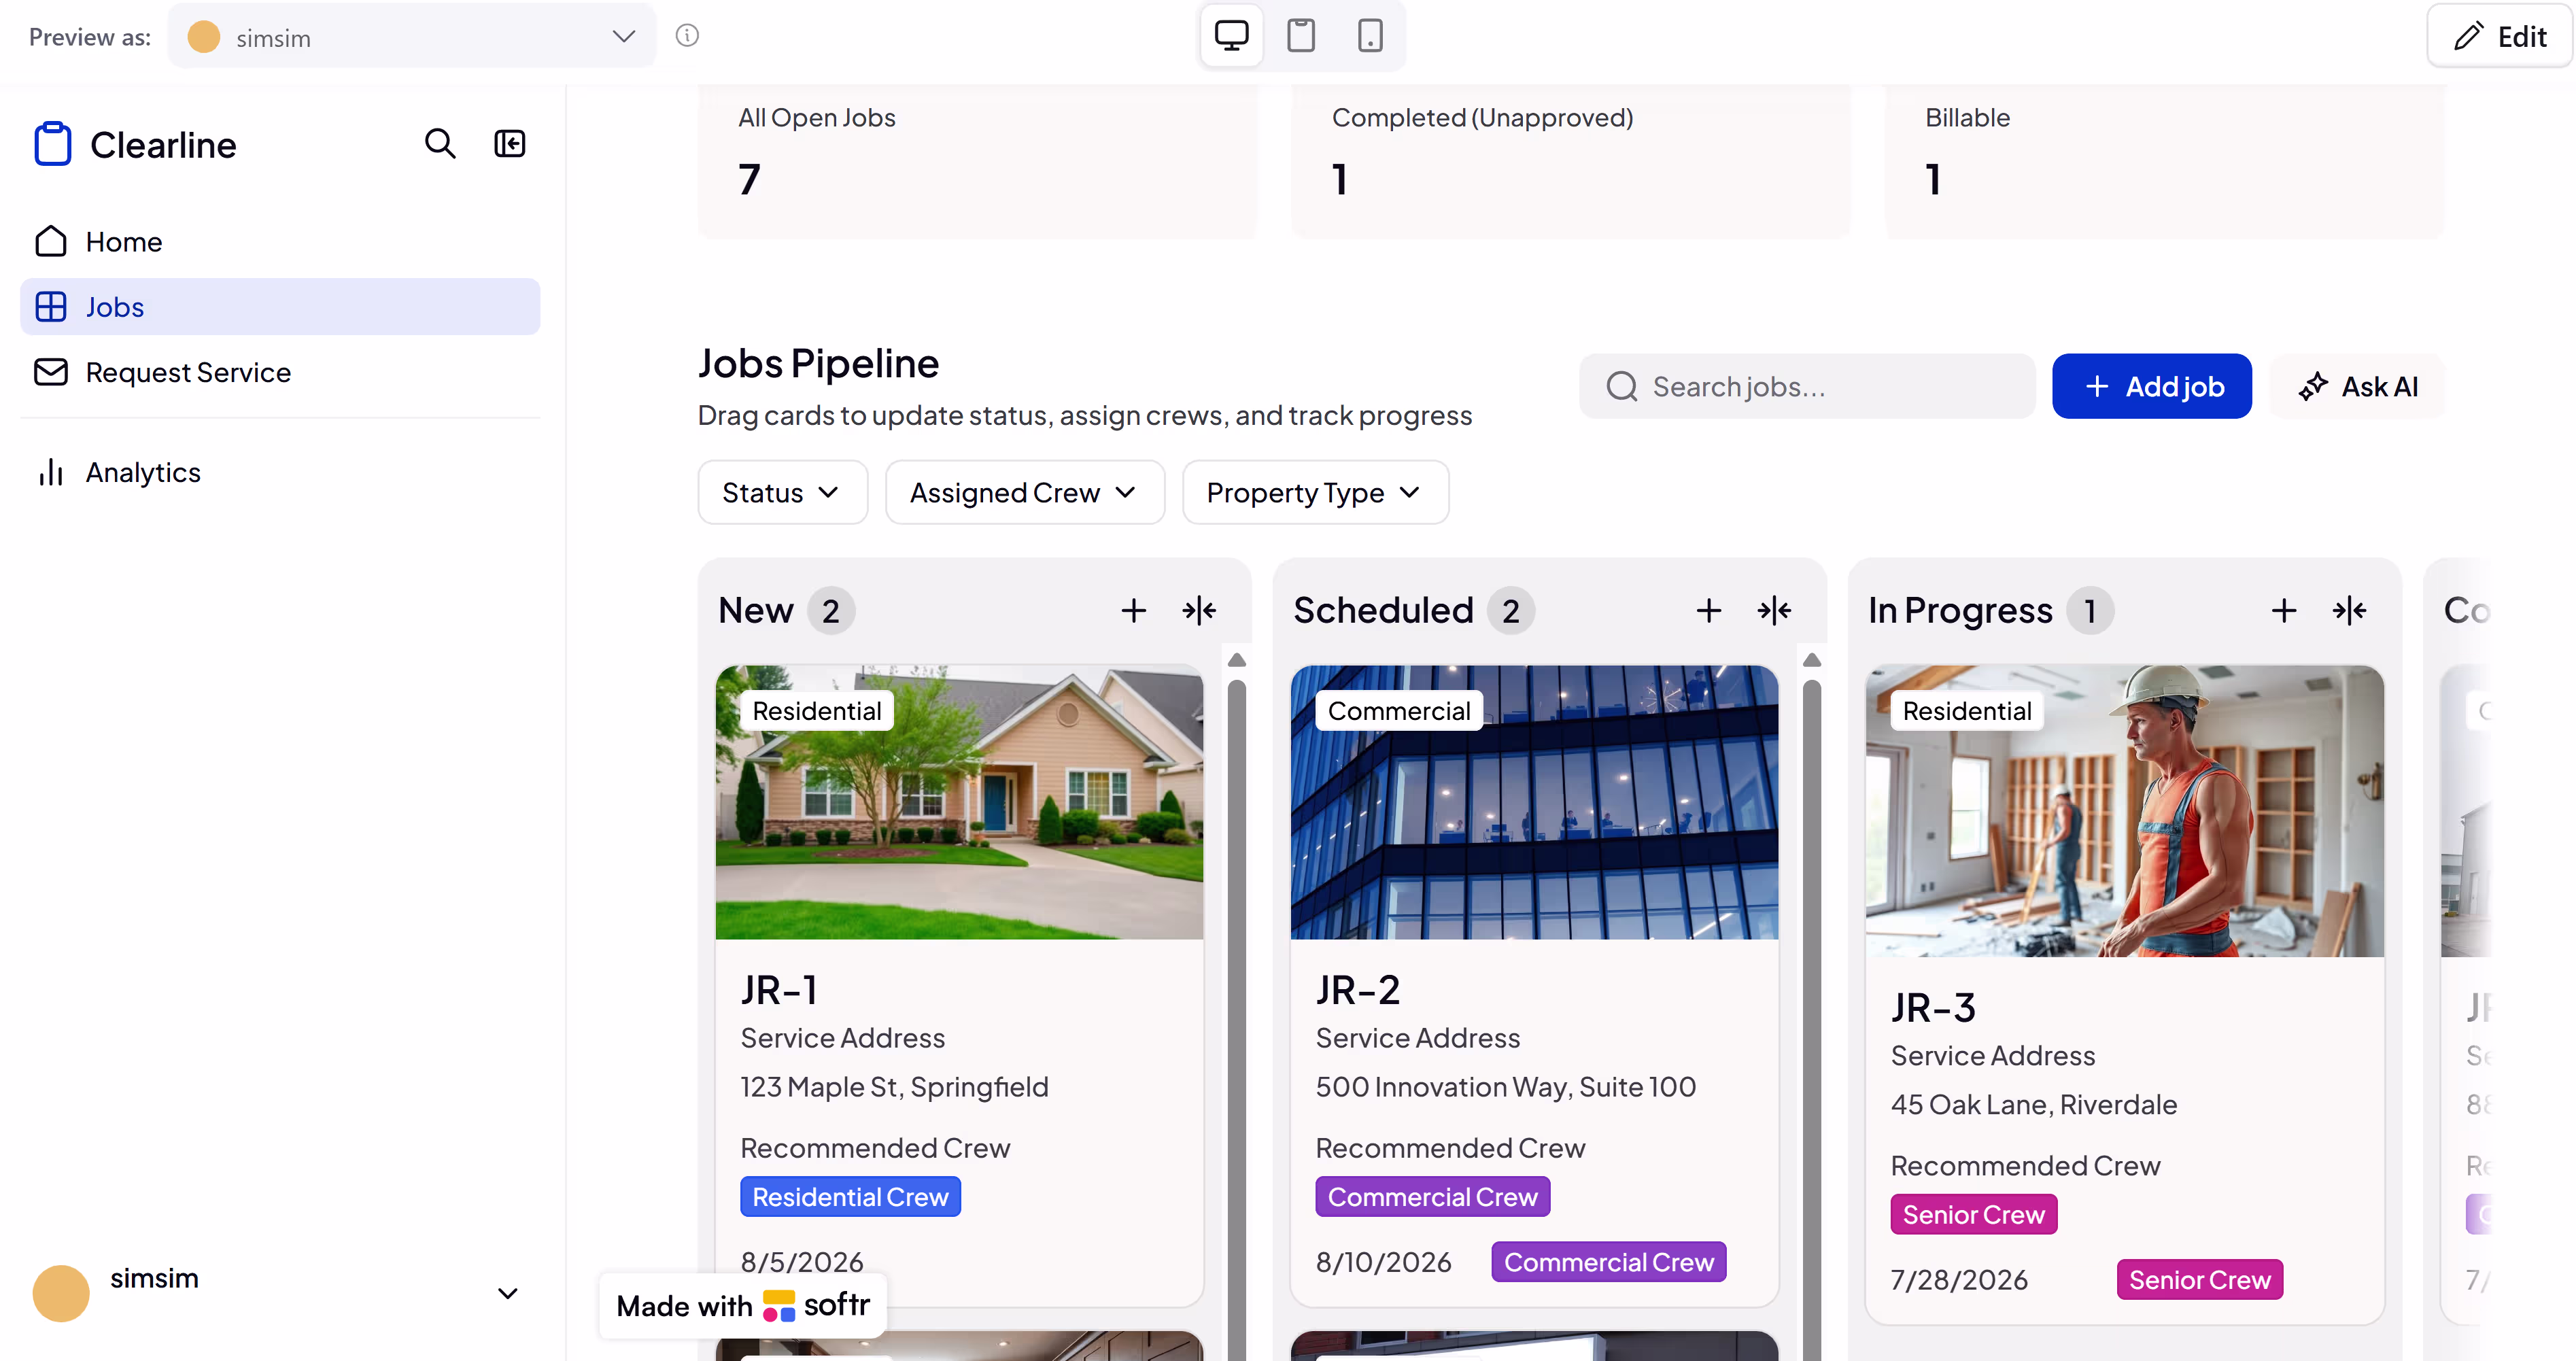Open the Assigned Crew filter dropdown
The image size is (2576, 1361).
1024,492
